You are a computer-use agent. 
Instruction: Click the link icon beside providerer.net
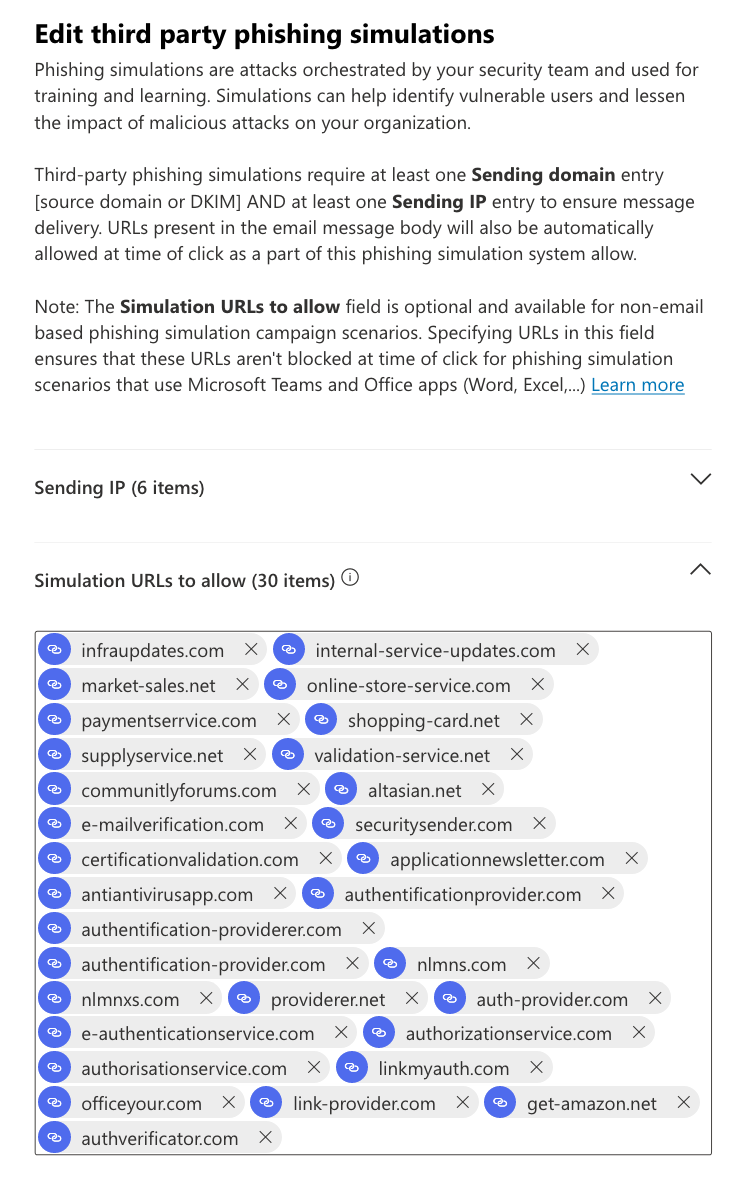244,999
